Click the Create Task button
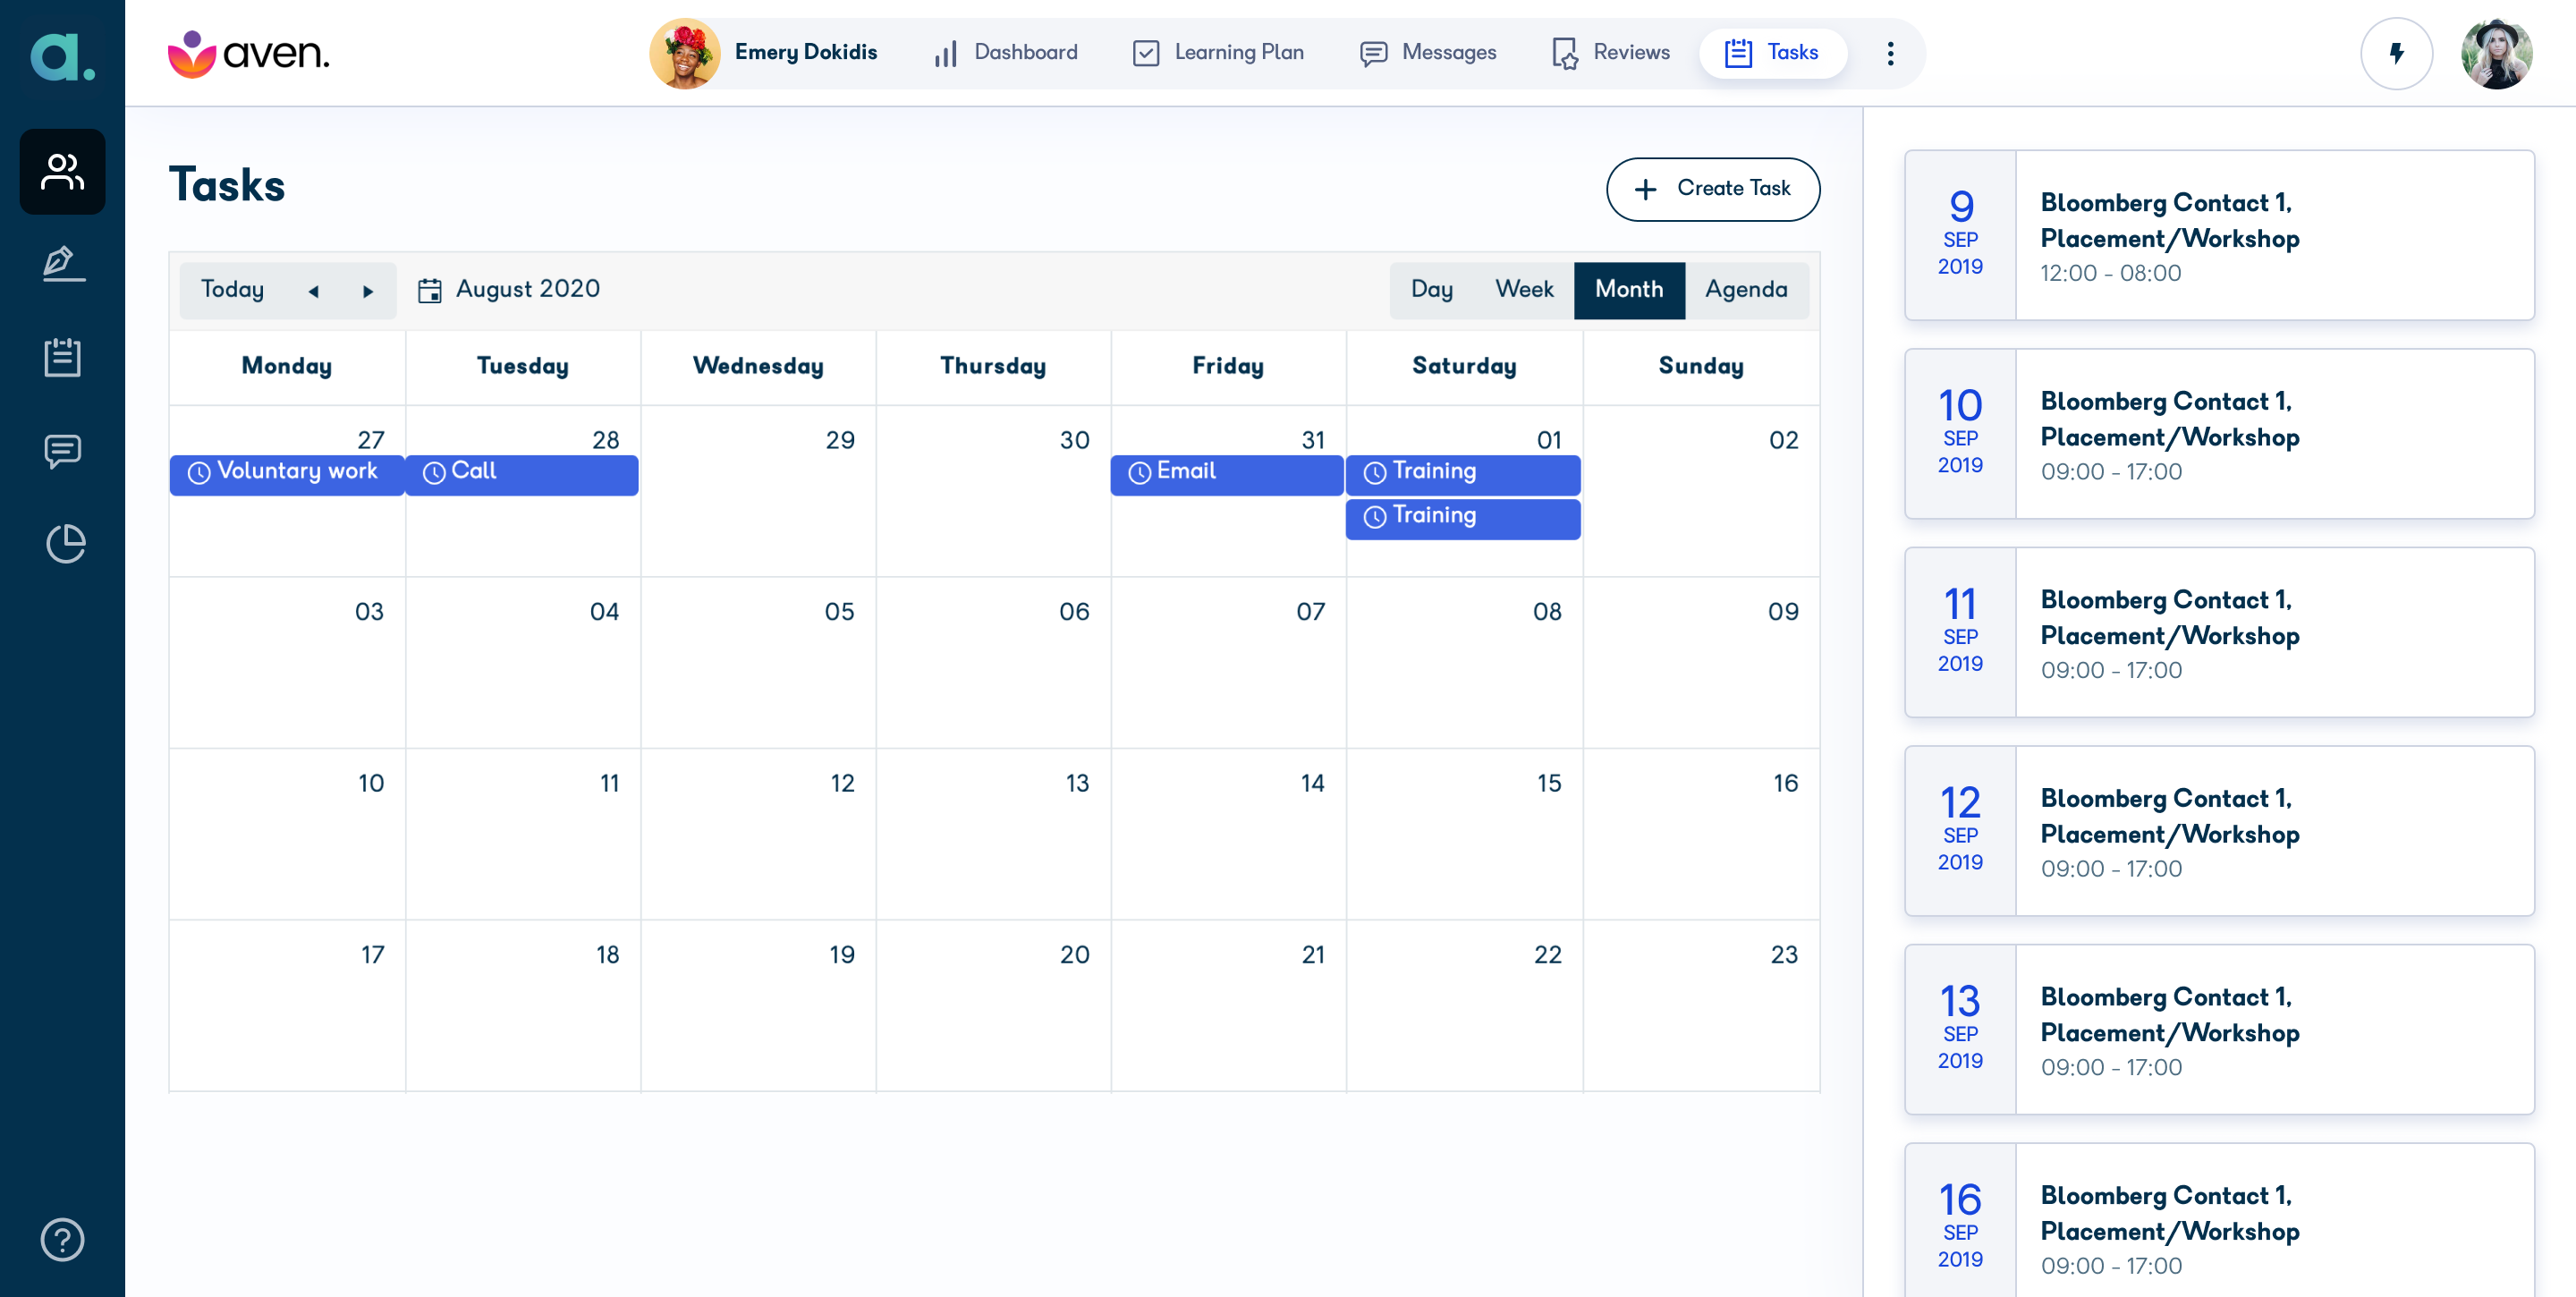The image size is (2576, 1297). click(x=1712, y=189)
